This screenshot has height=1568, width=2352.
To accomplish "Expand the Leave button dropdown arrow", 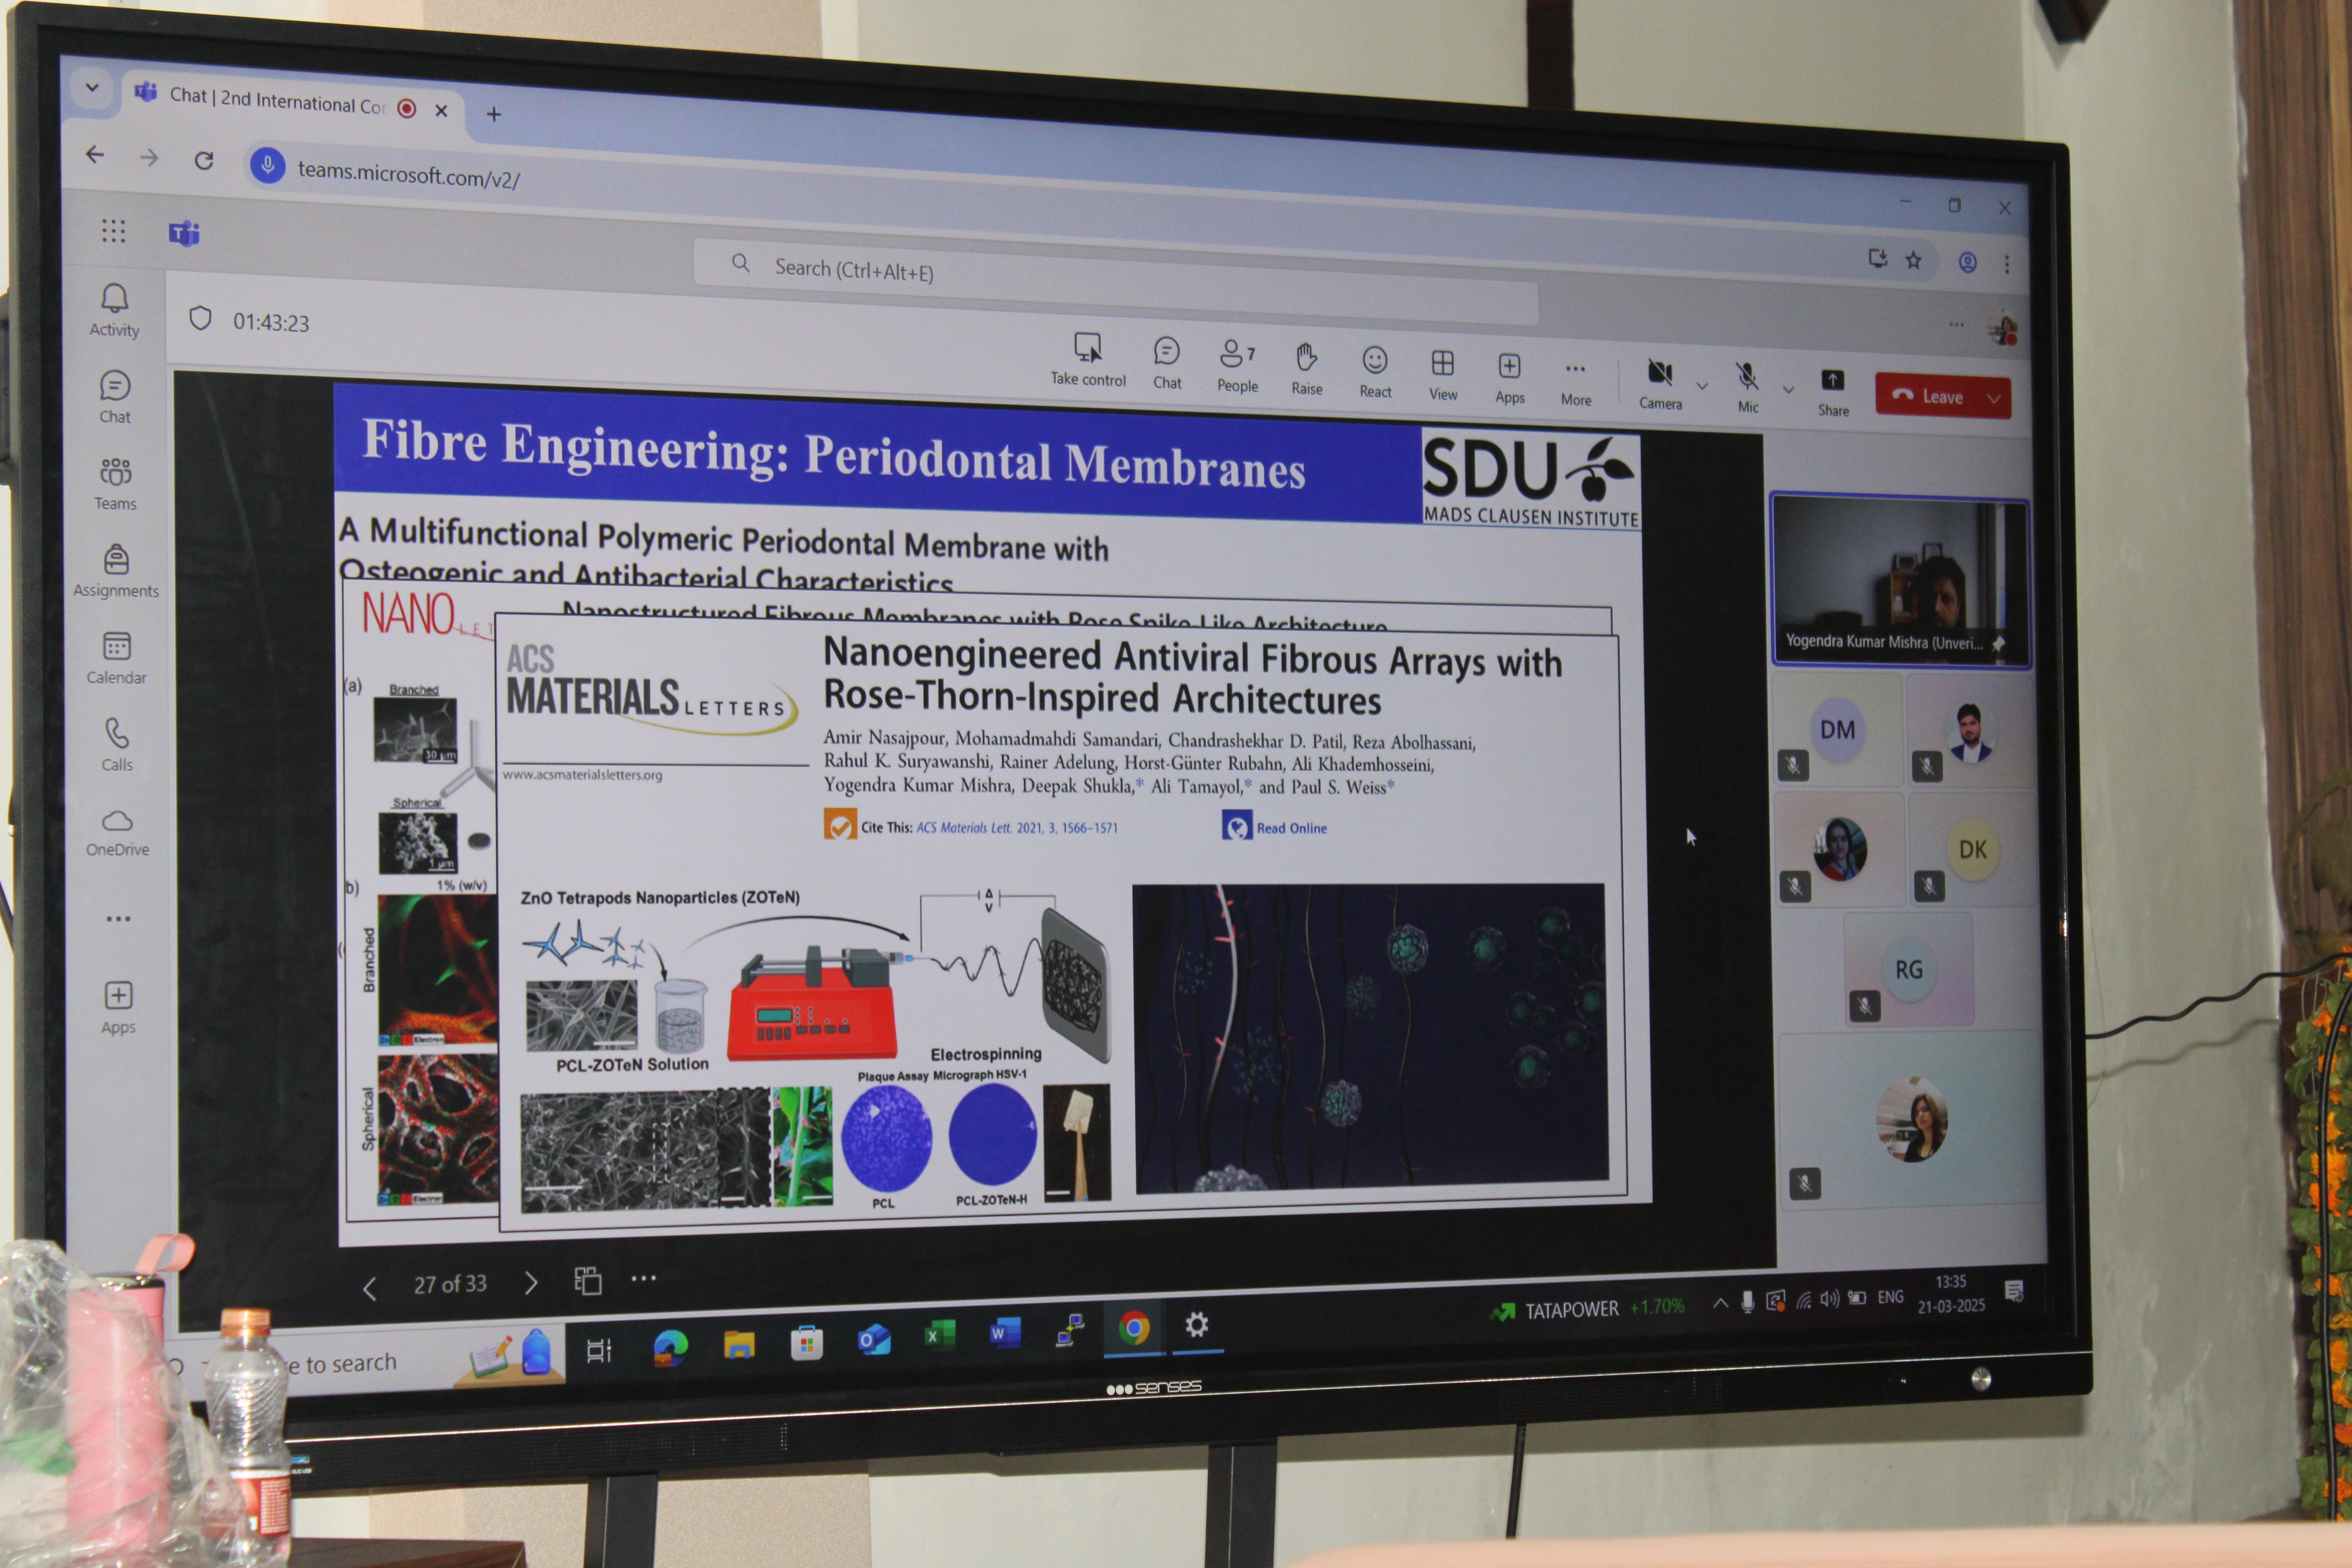I will (x=1994, y=398).
